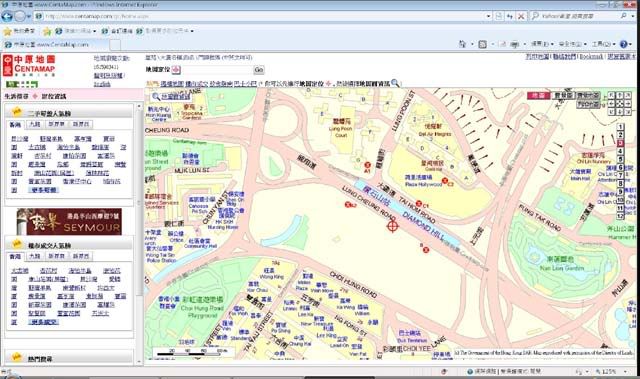Click the RSS feeds toolbar icon
This screenshot has height=379, width=640.
tap(482, 44)
